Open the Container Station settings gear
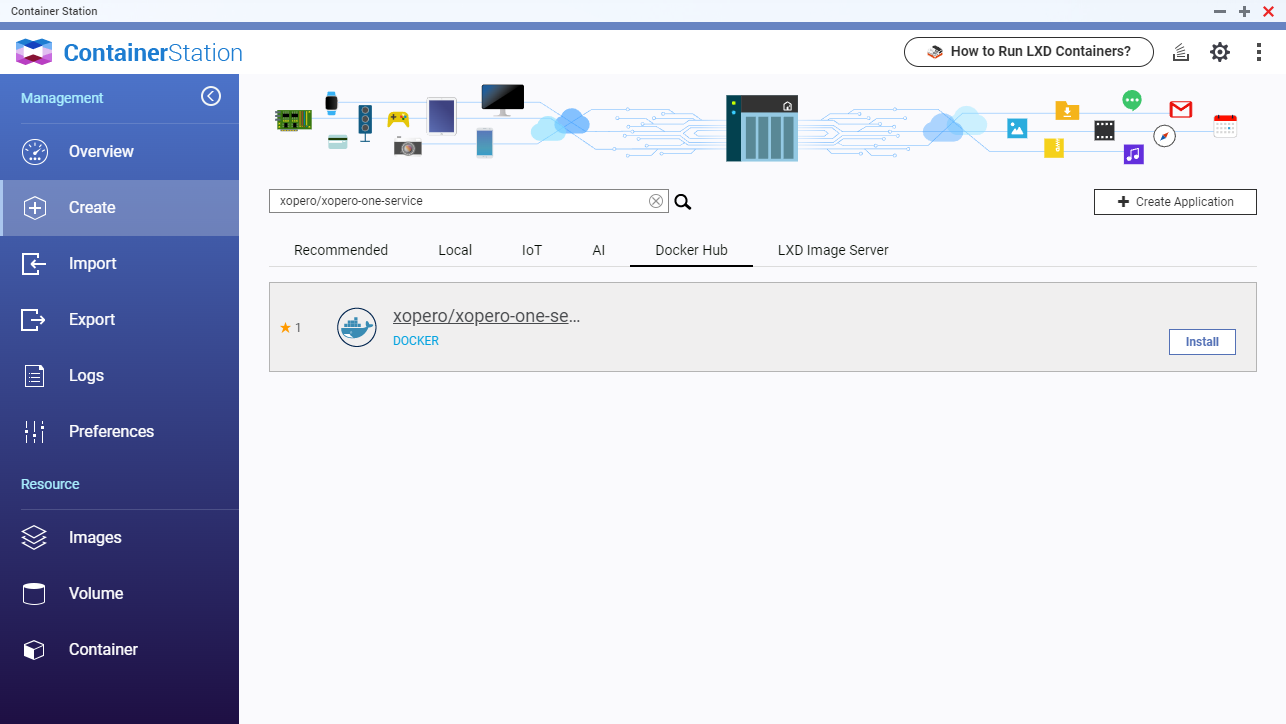Screen dimensions: 1286x724 tap(1220, 51)
